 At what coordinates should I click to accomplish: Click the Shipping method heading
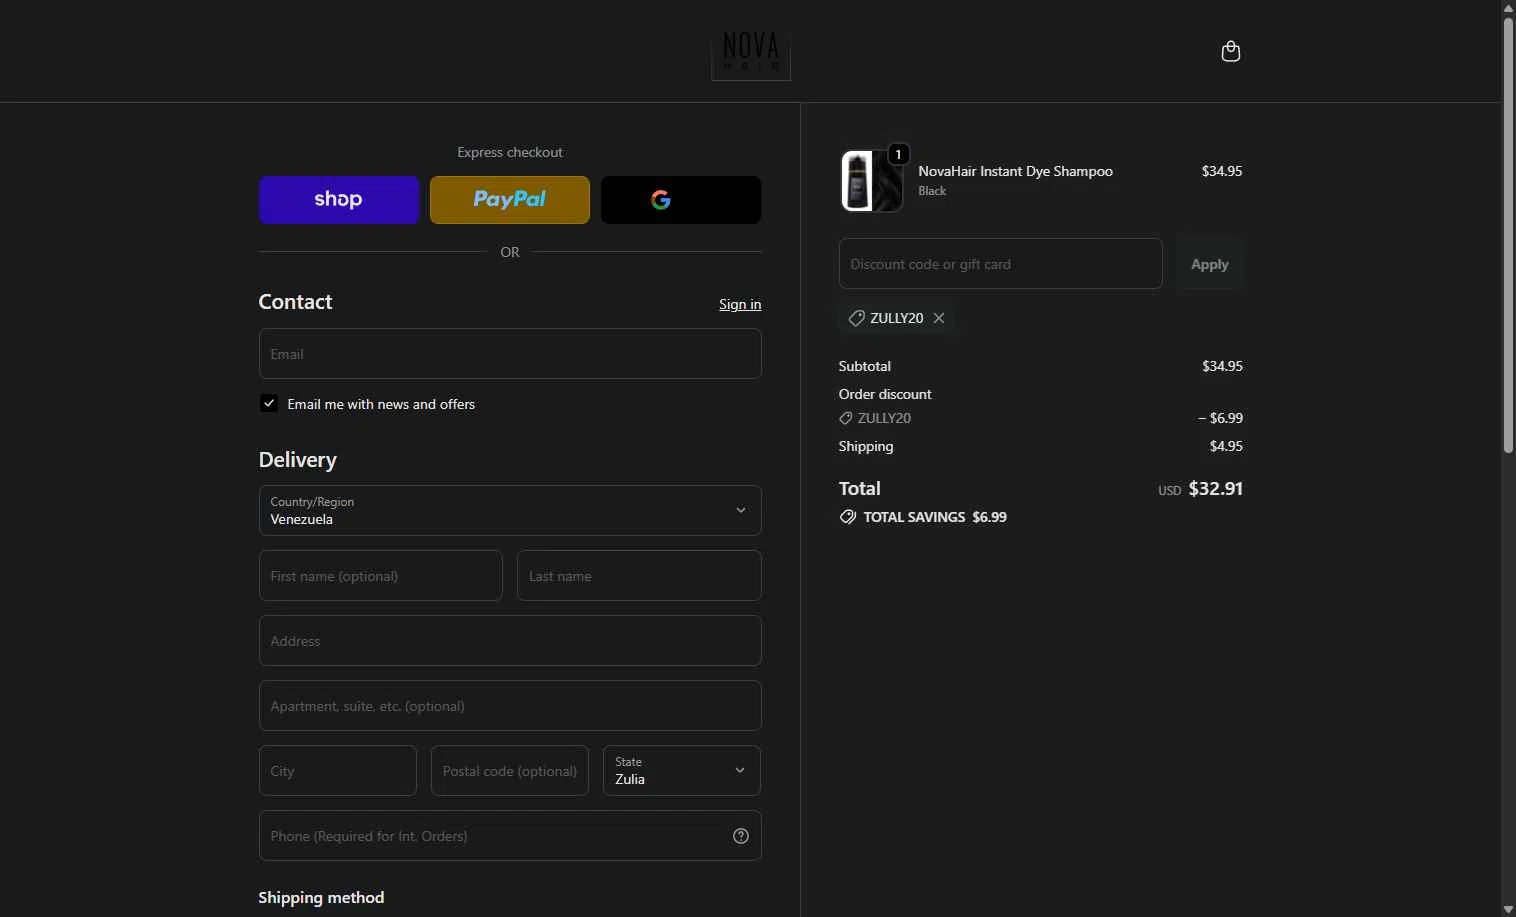(321, 898)
